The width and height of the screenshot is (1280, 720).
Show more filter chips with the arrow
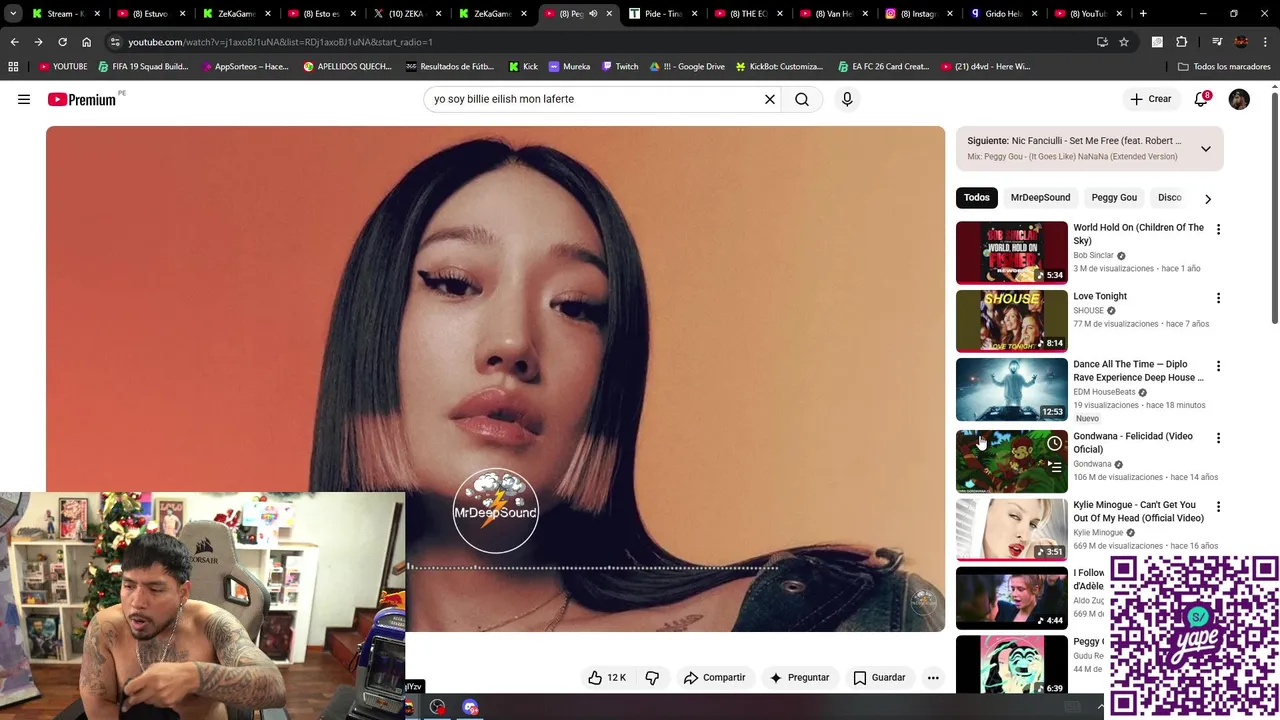(1208, 198)
